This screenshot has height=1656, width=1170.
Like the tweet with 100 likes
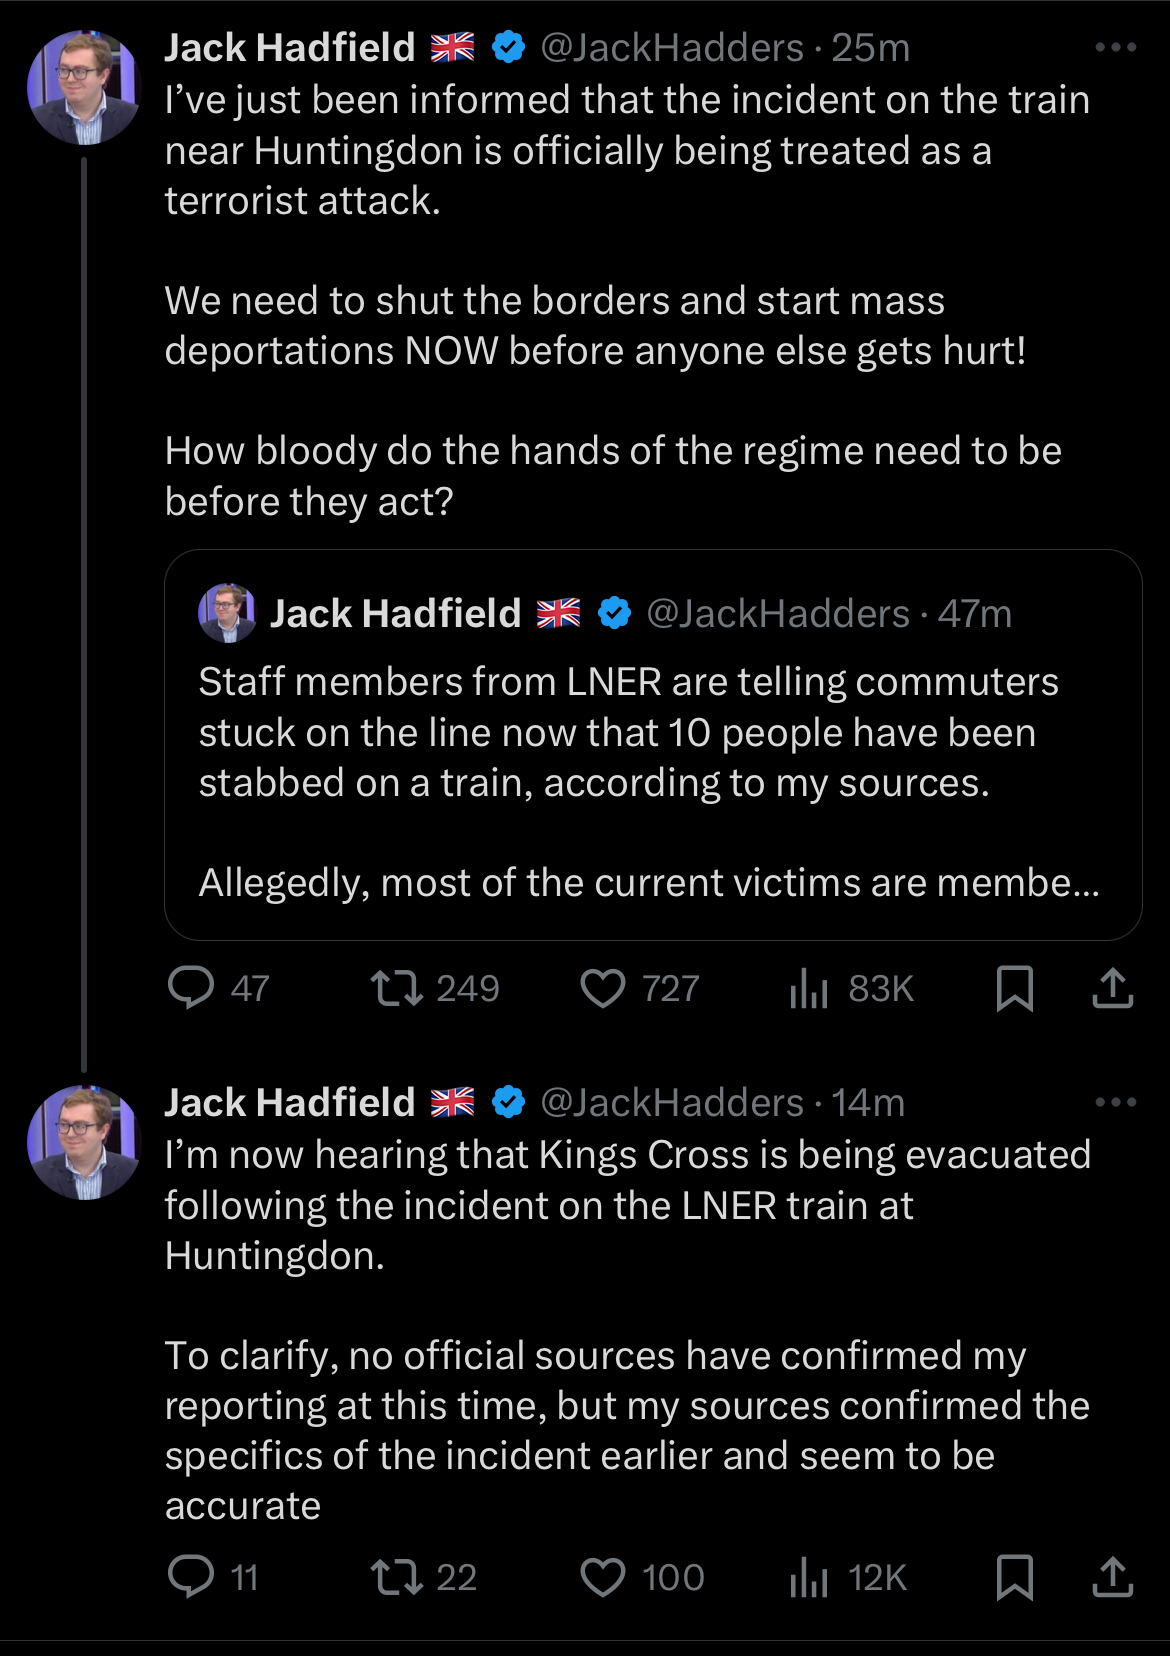(603, 1577)
